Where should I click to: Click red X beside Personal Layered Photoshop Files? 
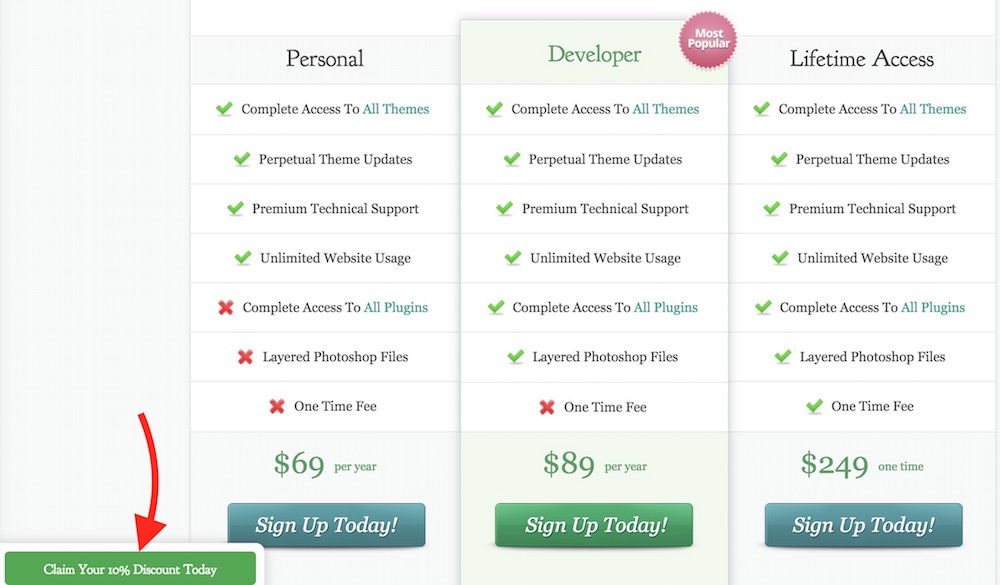[245, 356]
